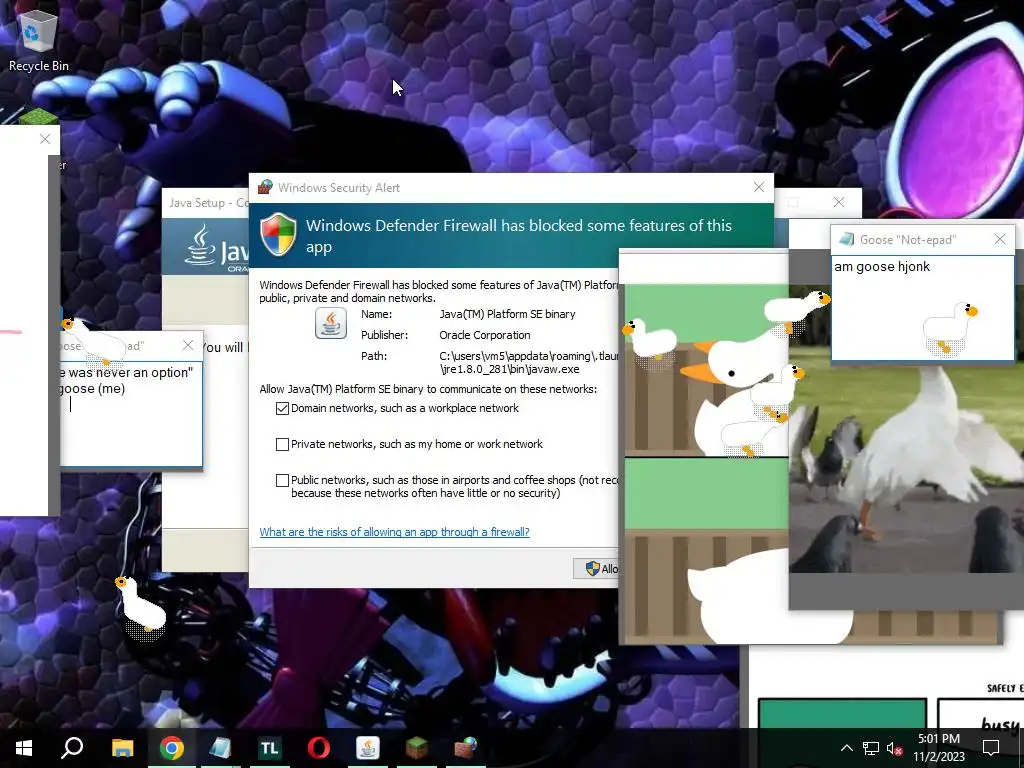Close the Windows Security Alert dialog
Image resolution: width=1024 pixels, height=768 pixels.
click(758, 187)
